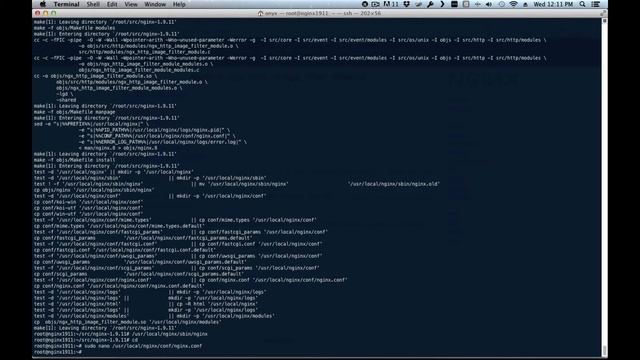Click the 'sed -e' PREFIX substitution line
The height and width of the screenshot is (360, 640).
click(x=91, y=124)
